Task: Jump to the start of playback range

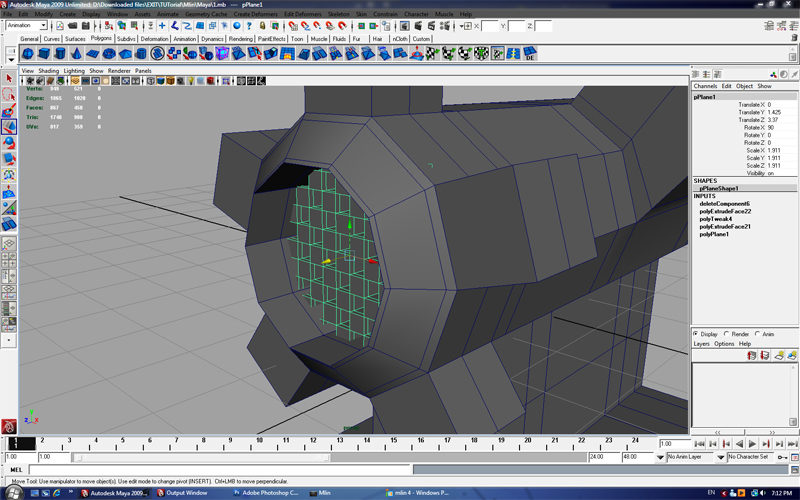Action: tap(699, 443)
